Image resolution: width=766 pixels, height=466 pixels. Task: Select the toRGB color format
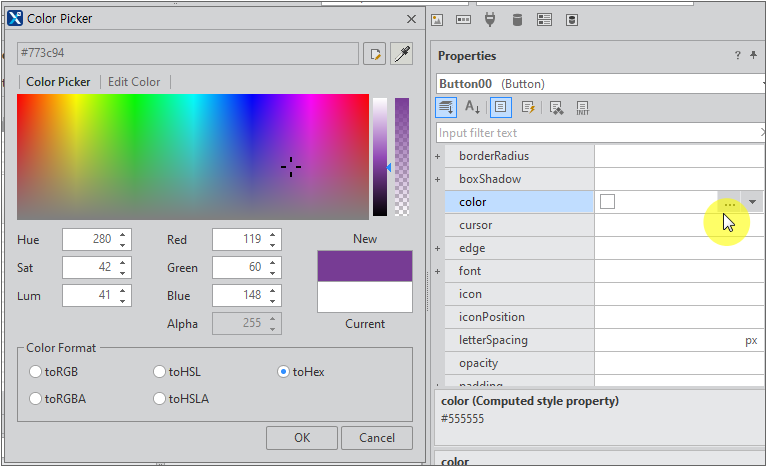tap(37, 372)
